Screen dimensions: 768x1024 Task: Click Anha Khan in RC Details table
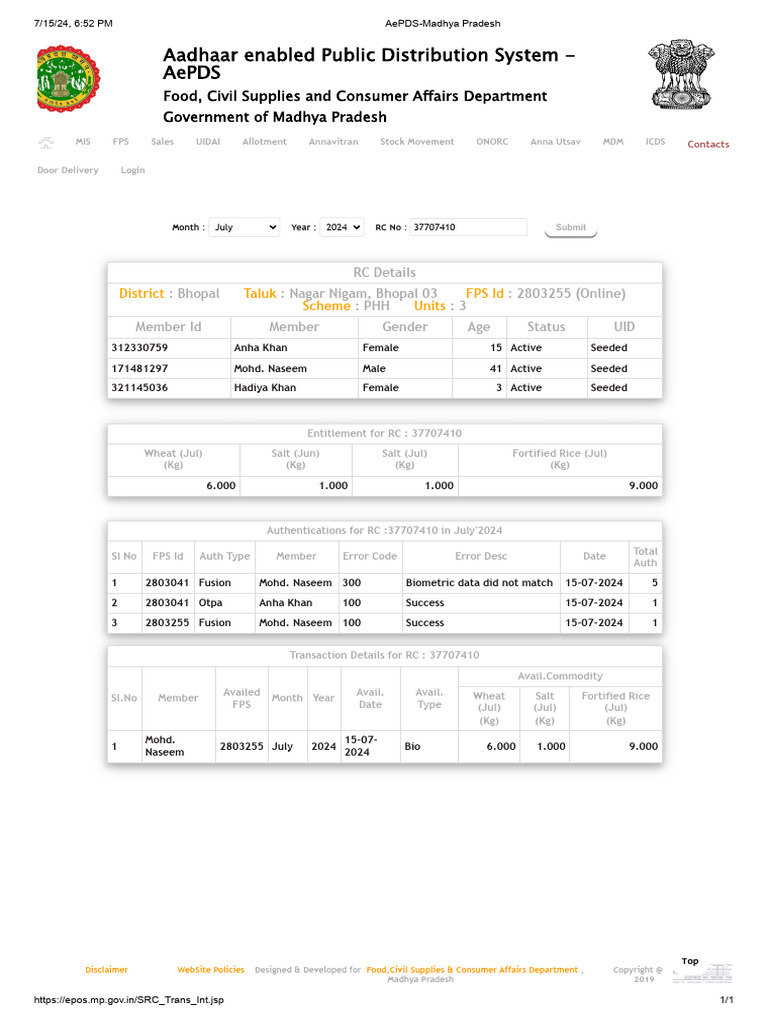(x=261, y=348)
